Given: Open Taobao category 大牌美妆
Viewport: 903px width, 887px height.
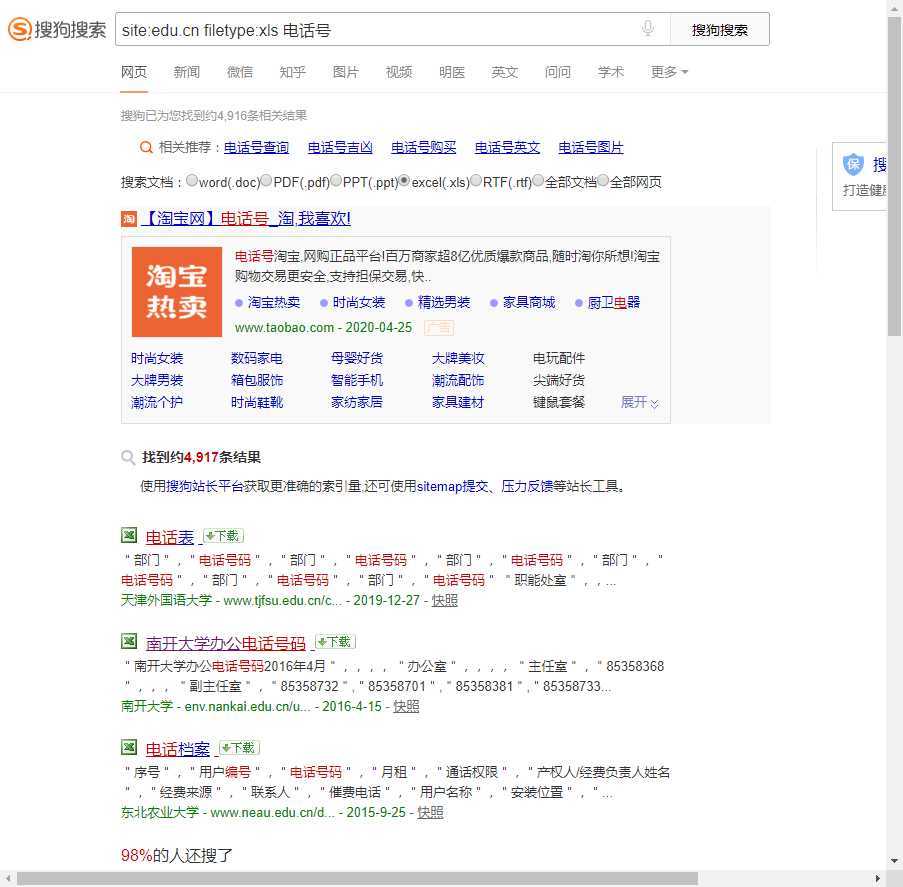Looking at the screenshot, I should click(x=458, y=358).
